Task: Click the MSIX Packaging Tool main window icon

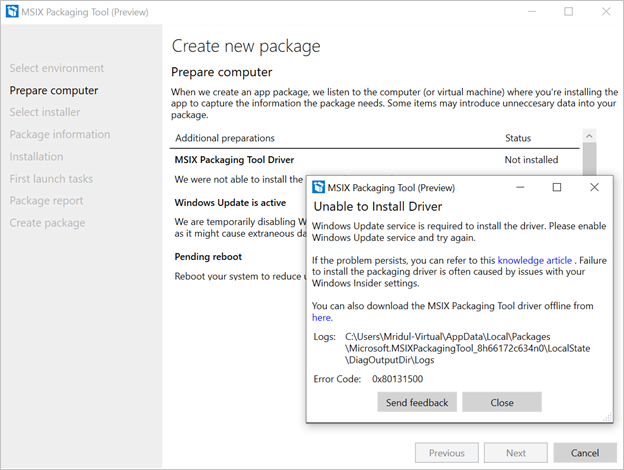Action: [x=14, y=12]
